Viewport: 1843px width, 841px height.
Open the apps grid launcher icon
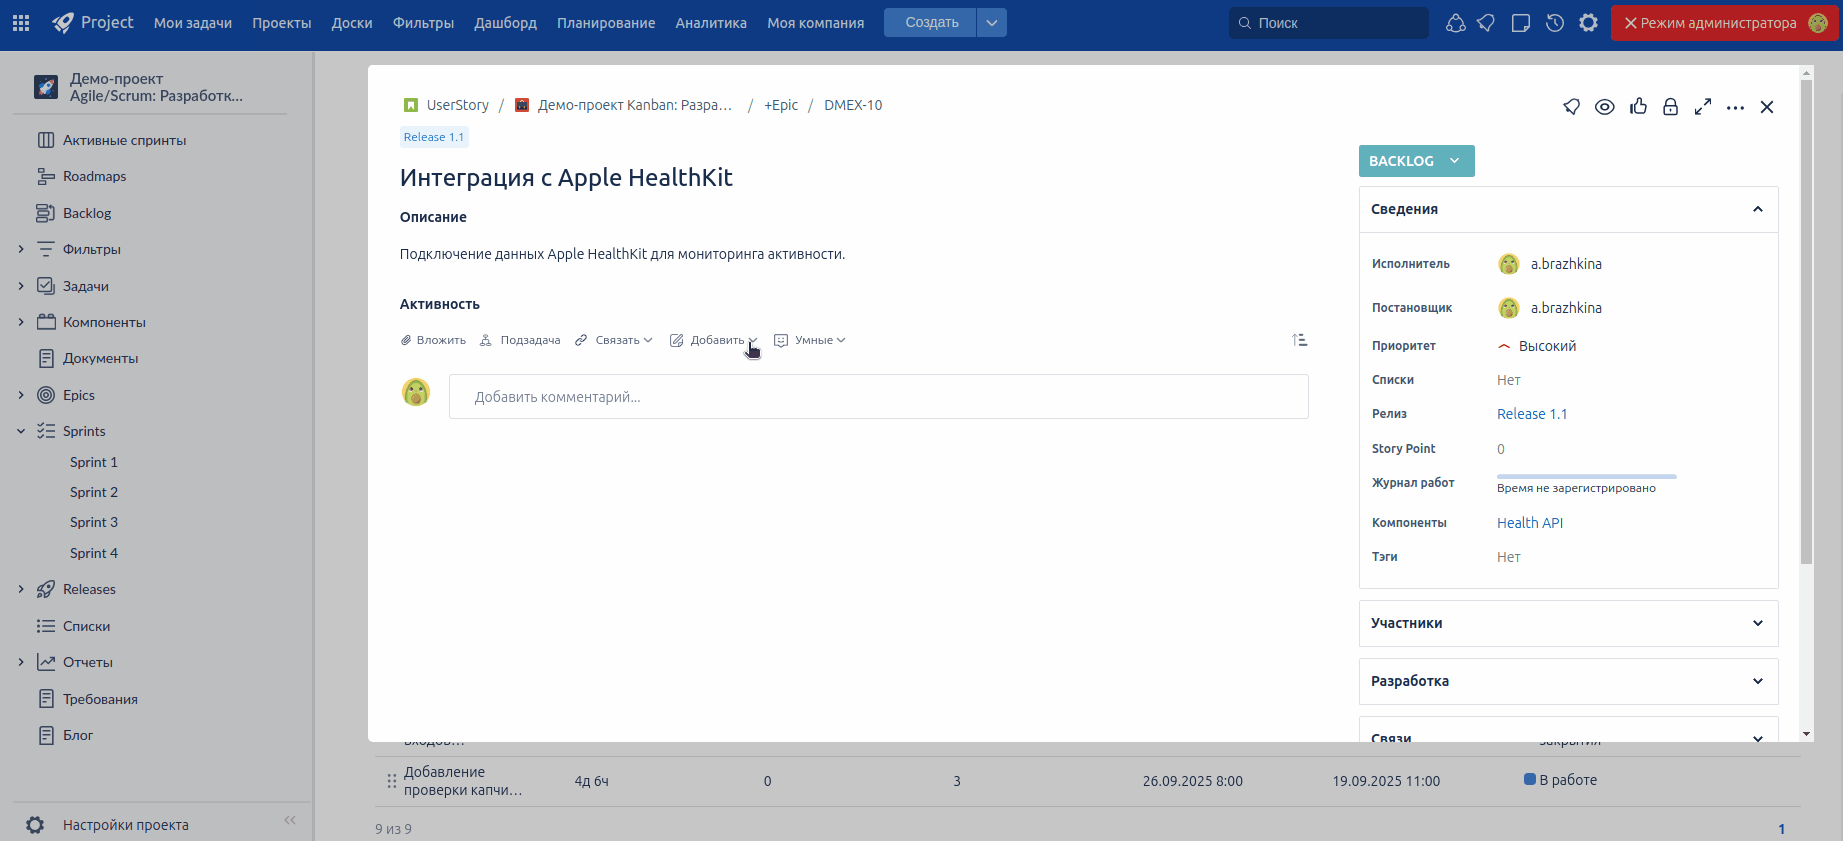[x=21, y=23]
